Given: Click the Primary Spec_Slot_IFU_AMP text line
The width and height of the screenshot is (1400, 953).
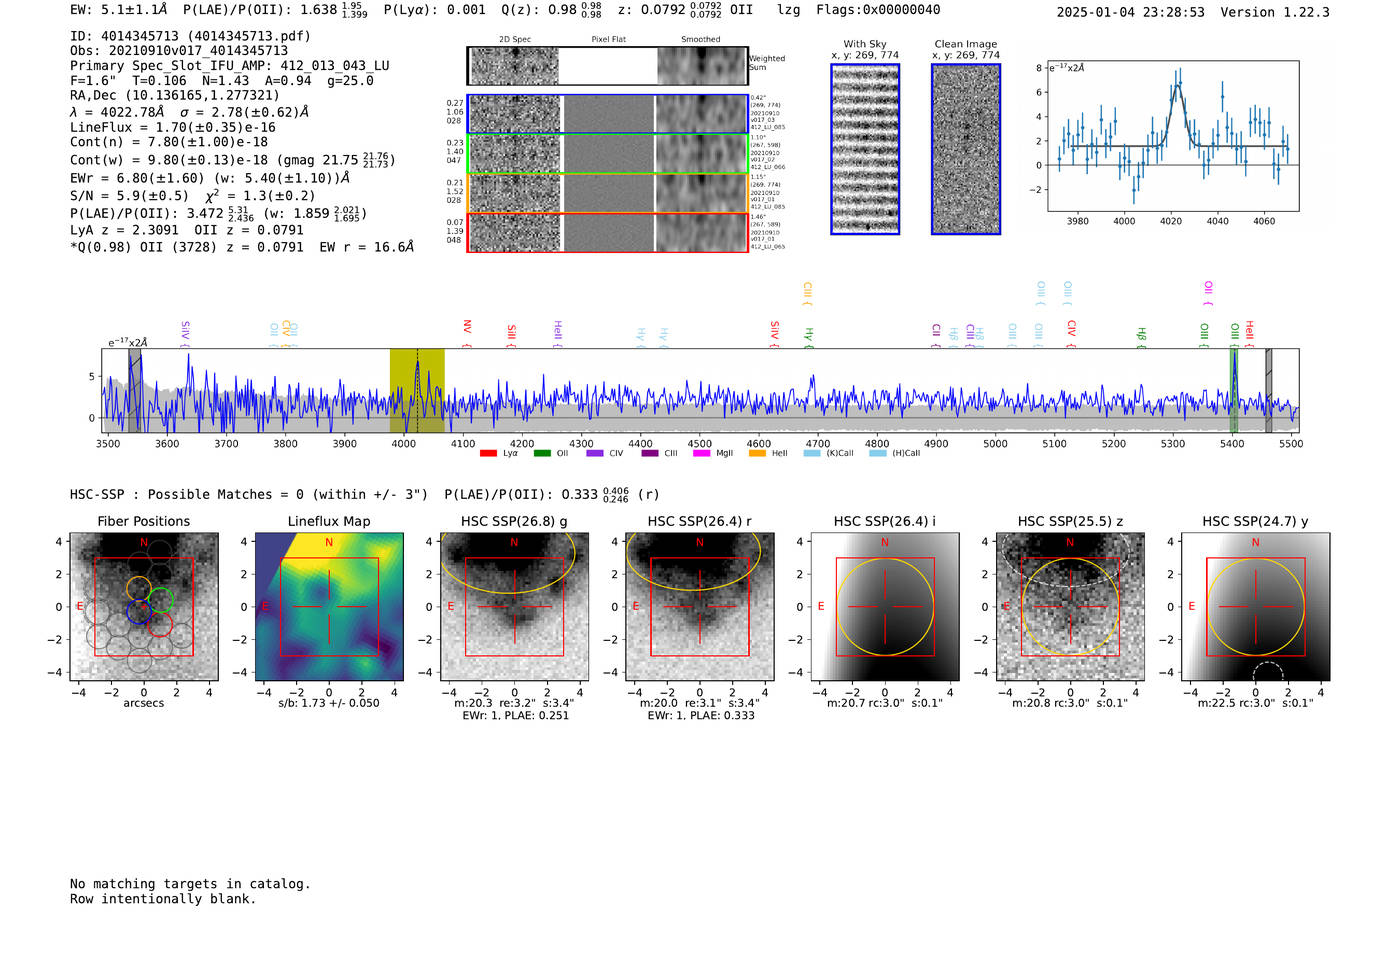Looking at the screenshot, I should [x=230, y=66].
